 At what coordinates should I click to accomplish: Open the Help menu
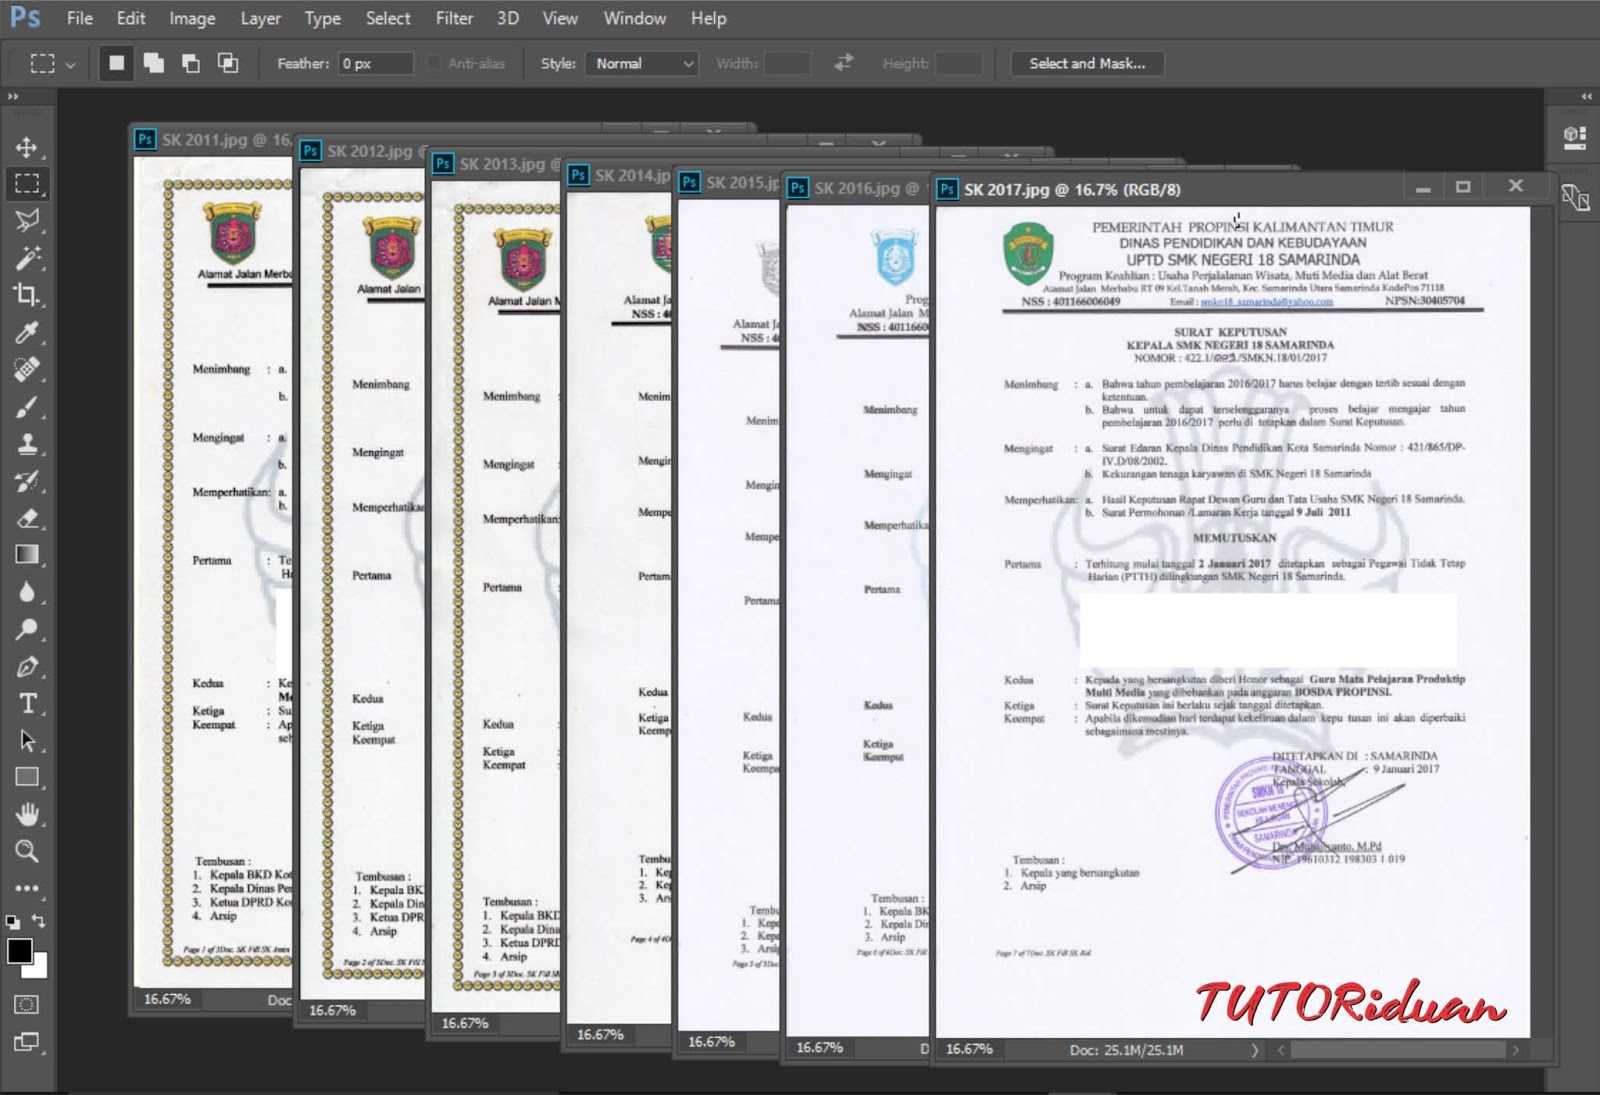(x=709, y=18)
